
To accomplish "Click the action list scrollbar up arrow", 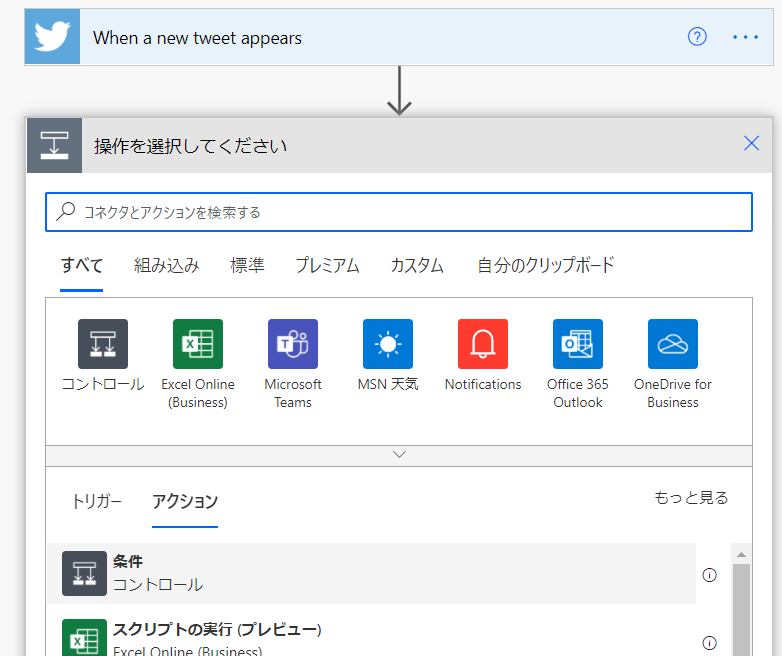I will click(742, 554).
